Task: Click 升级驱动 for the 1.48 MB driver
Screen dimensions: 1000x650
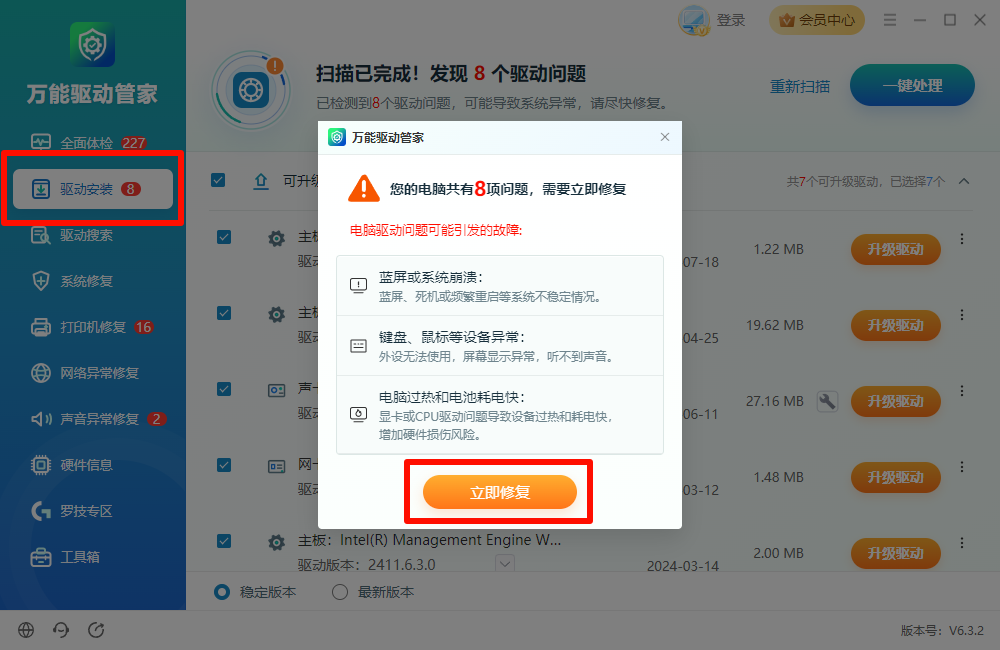Action: [895, 477]
